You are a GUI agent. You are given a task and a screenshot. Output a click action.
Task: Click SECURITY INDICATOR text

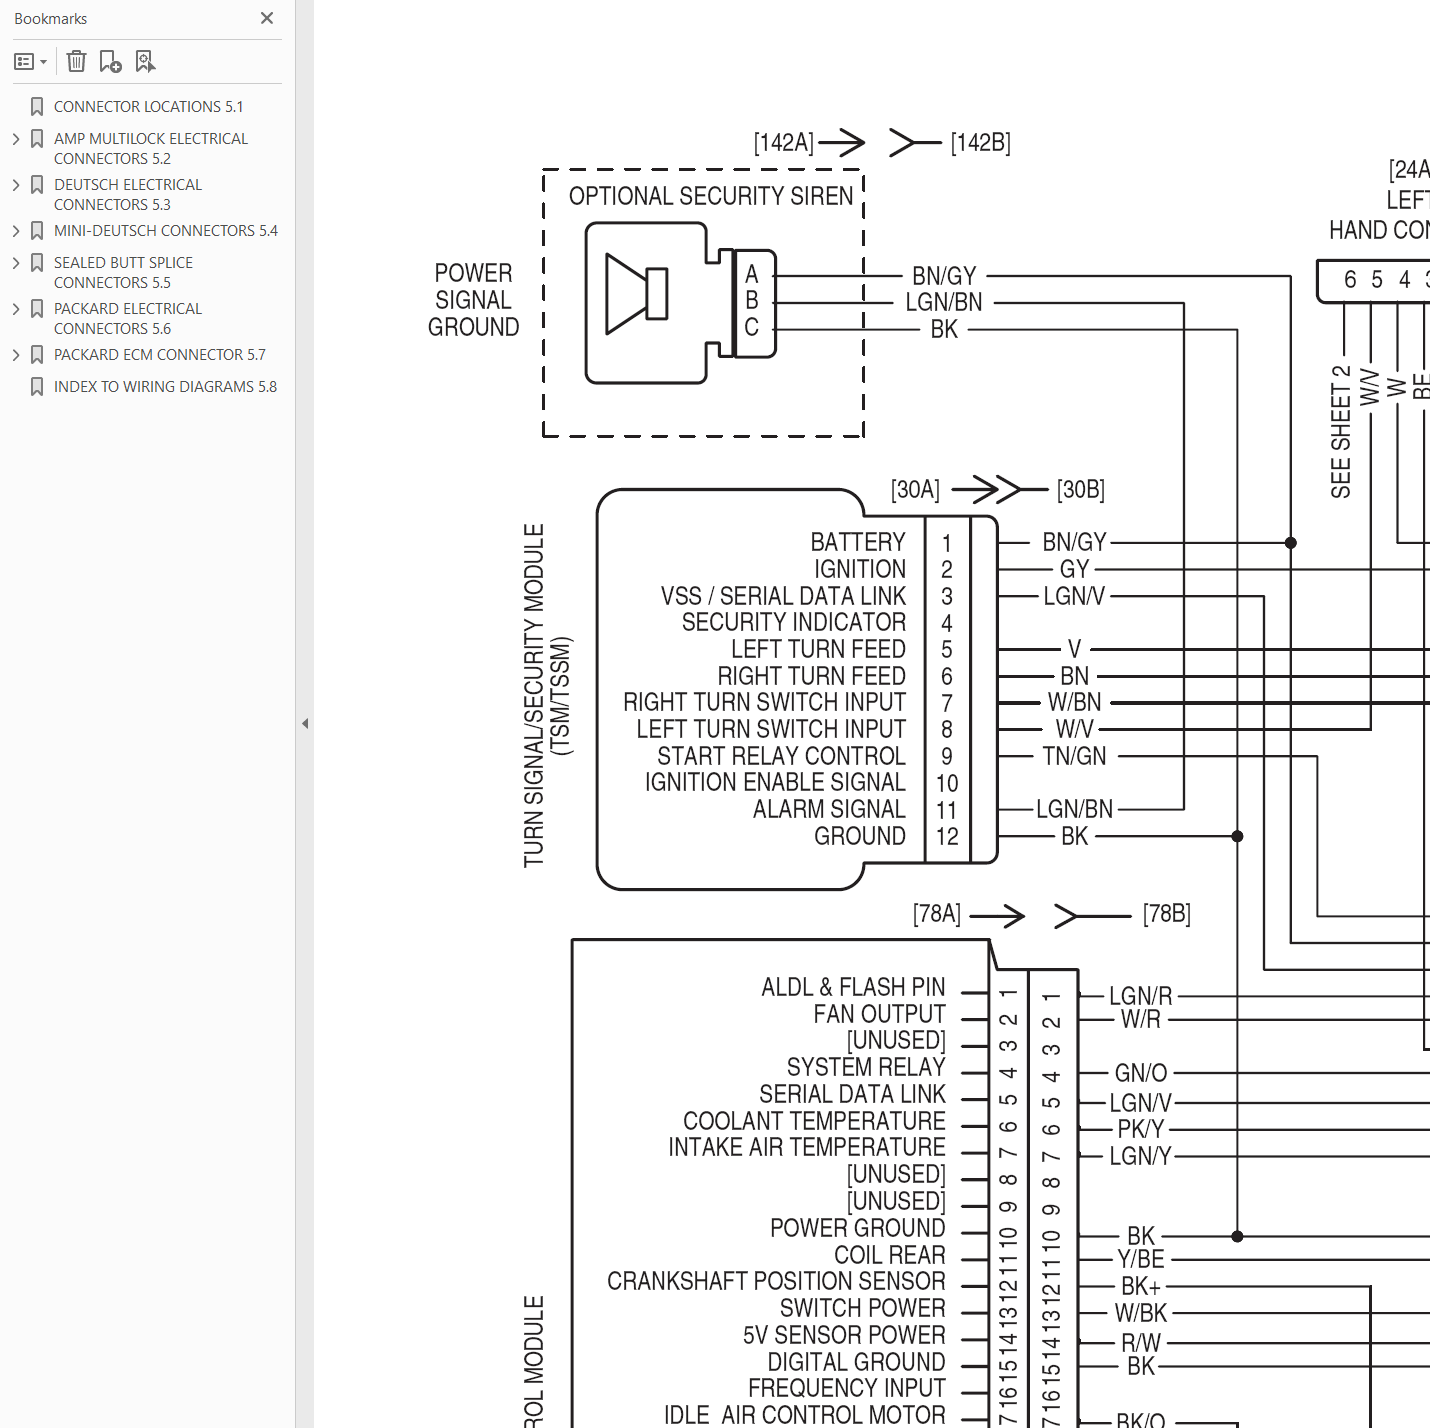point(794,622)
